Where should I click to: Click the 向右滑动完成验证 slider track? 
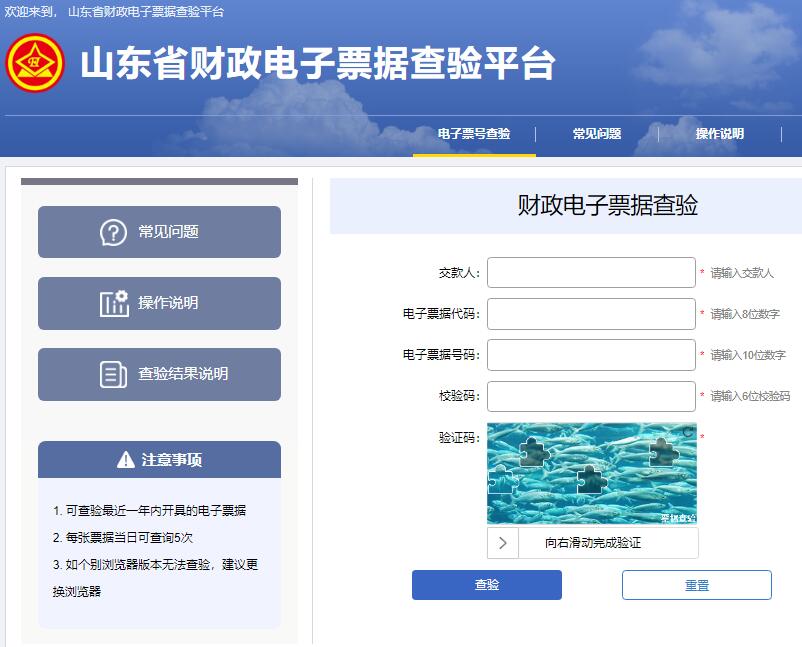click(x=593, y=543)
